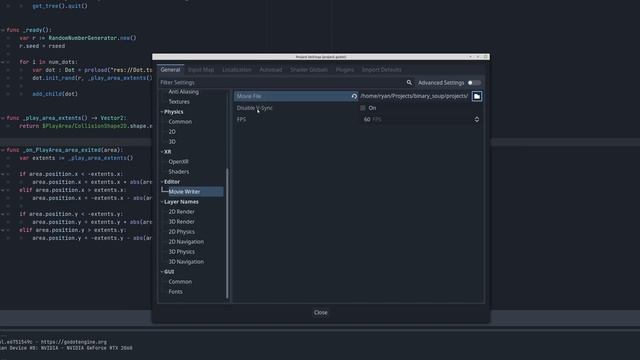The width and height of the screenshot is (640, 360).
Task: Focus the Filter Settings search box
Action: coord(282,82)
